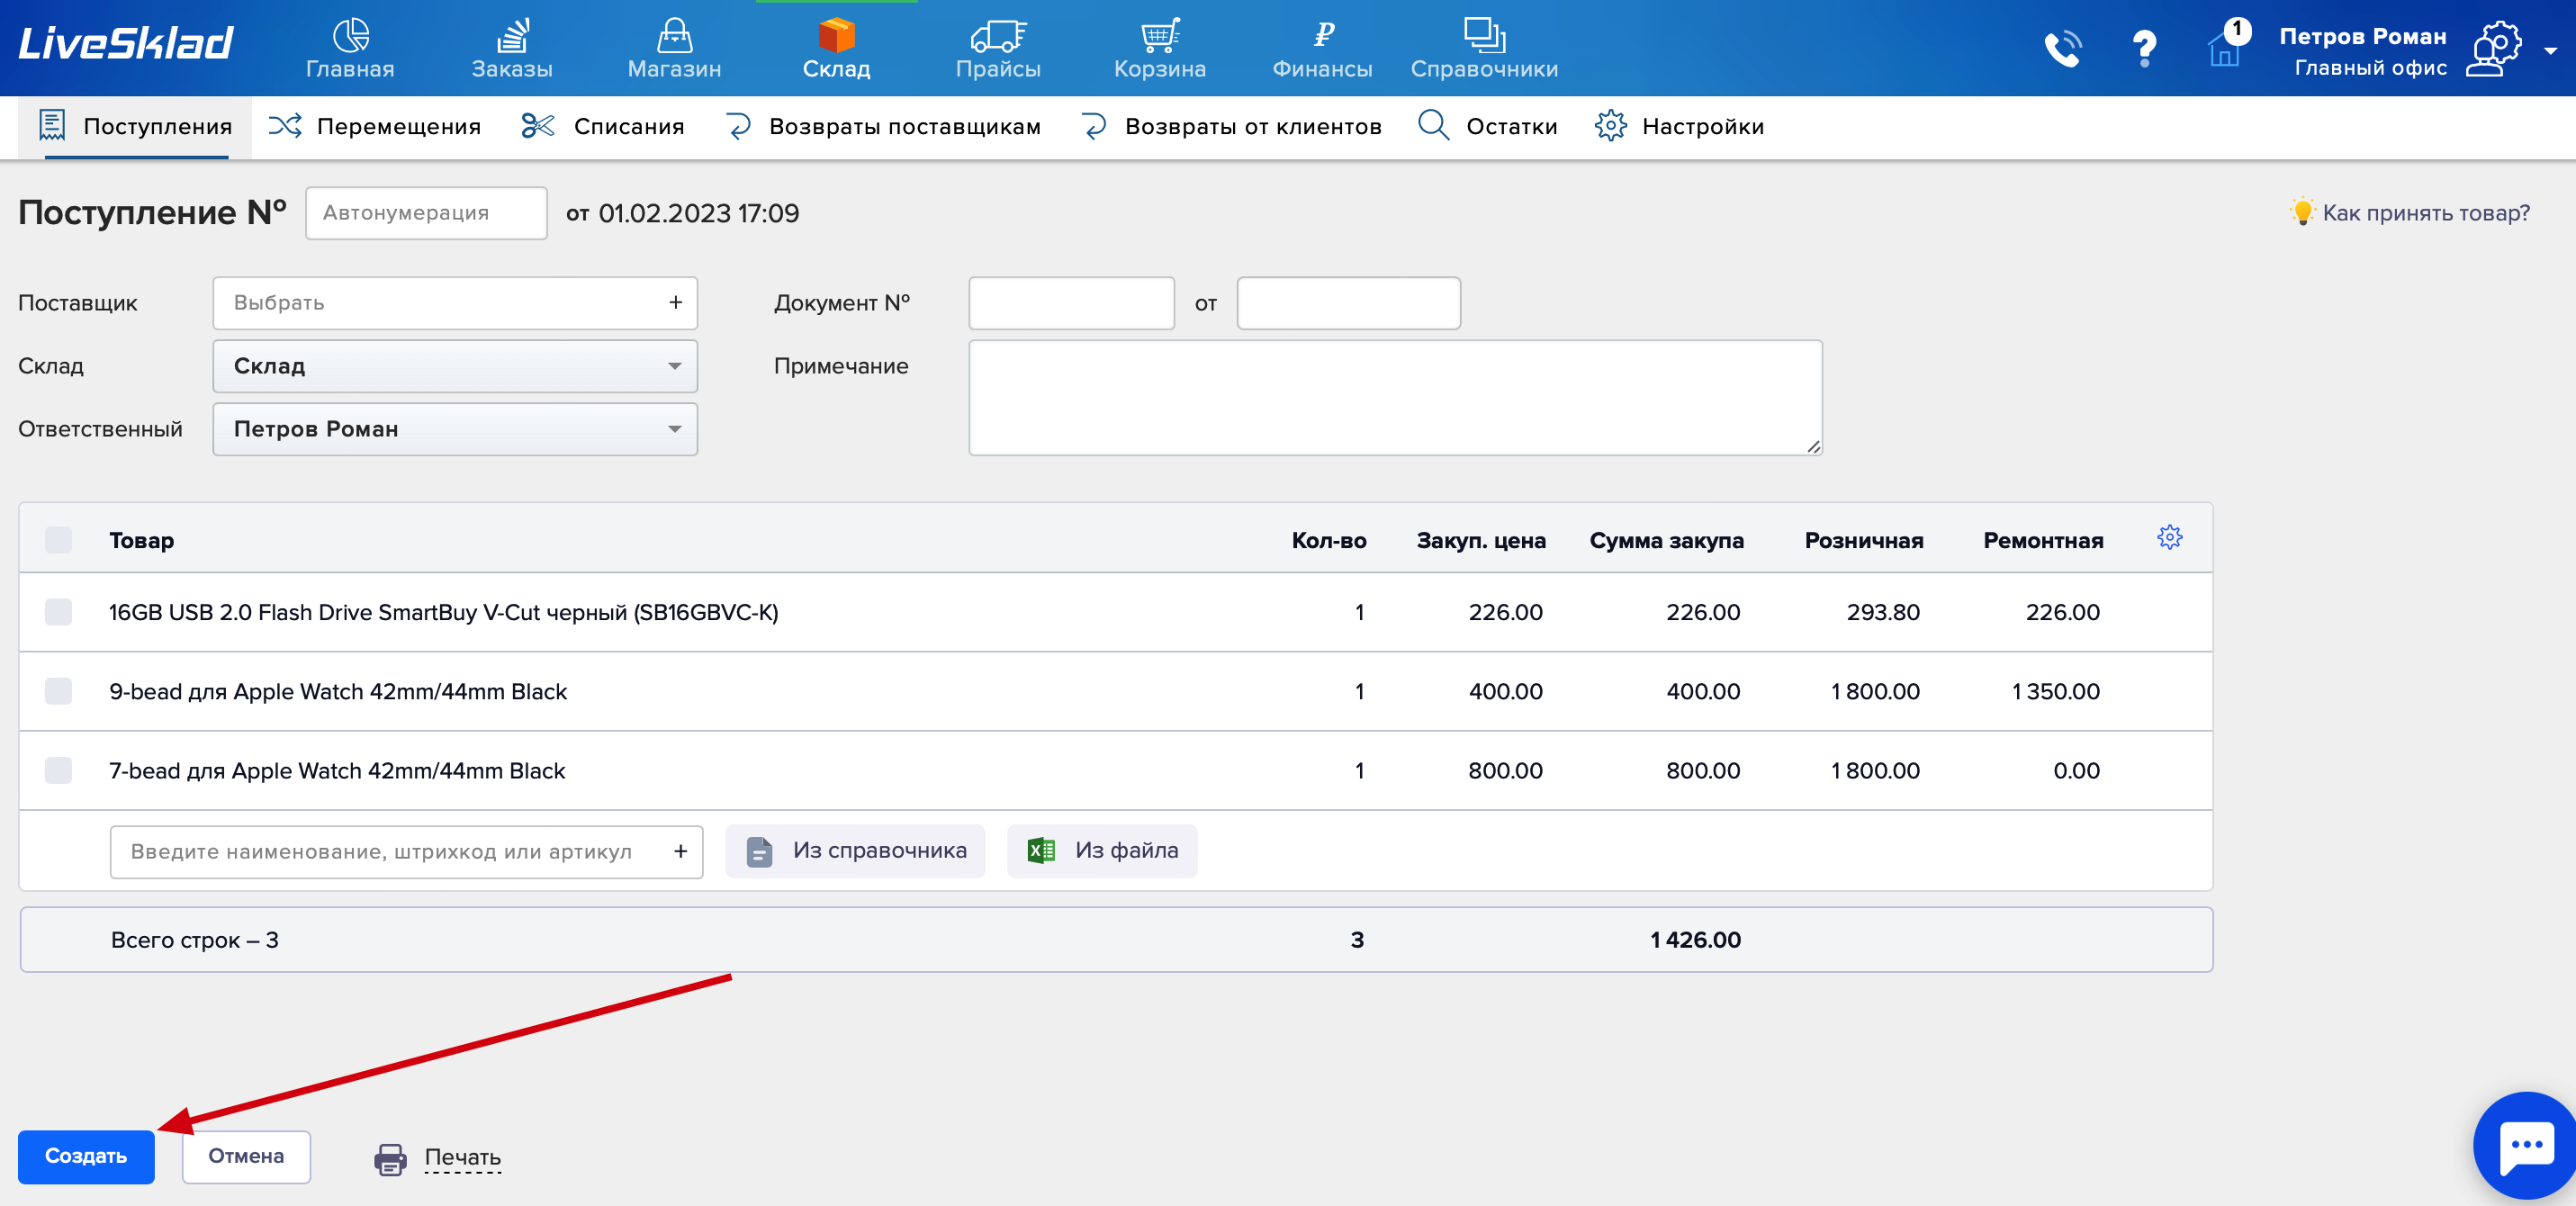
Task: Click the printer icon
Action: coord(390,1159)
